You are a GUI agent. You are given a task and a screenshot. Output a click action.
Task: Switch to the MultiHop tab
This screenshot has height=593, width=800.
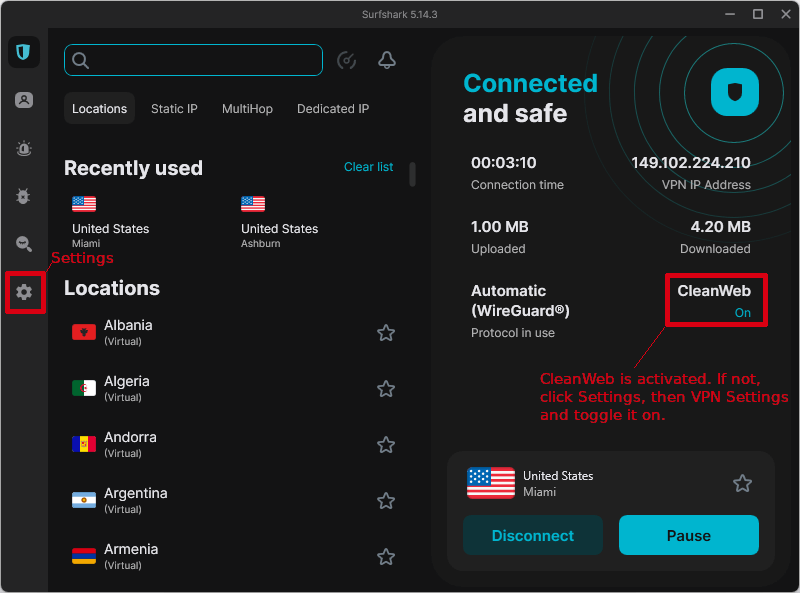247,109
